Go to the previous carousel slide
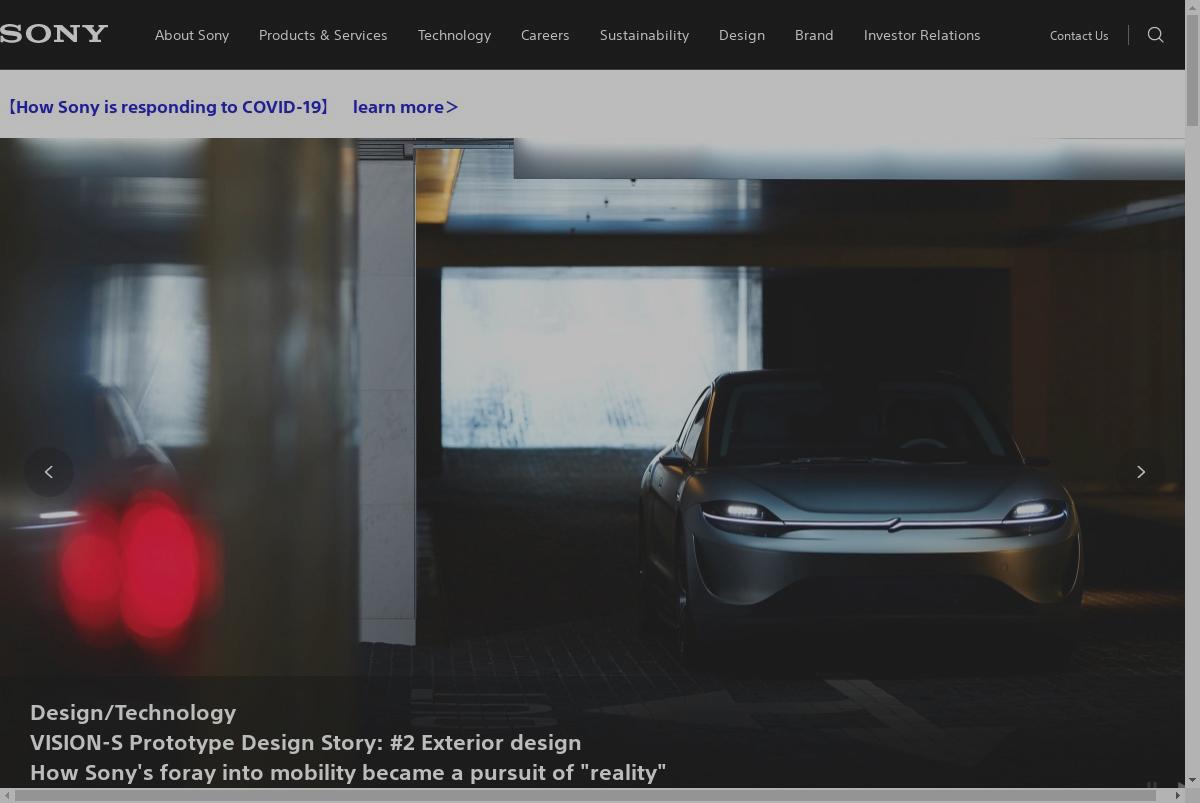This screenshot has height=803, width=1200. [x=49, y=472]
